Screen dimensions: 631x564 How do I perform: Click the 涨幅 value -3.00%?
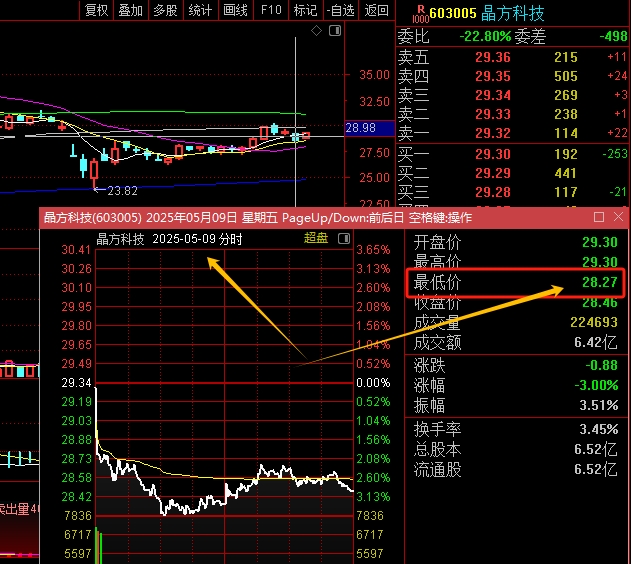coord(596,385)
